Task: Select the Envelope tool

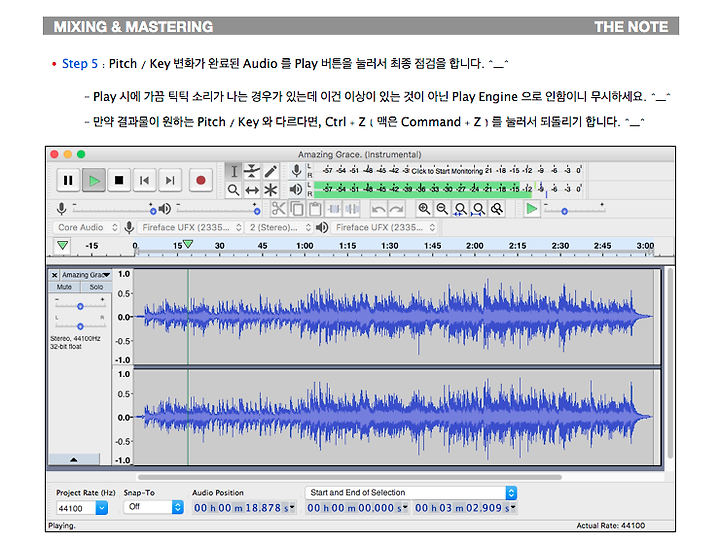Action: (252, 171)
